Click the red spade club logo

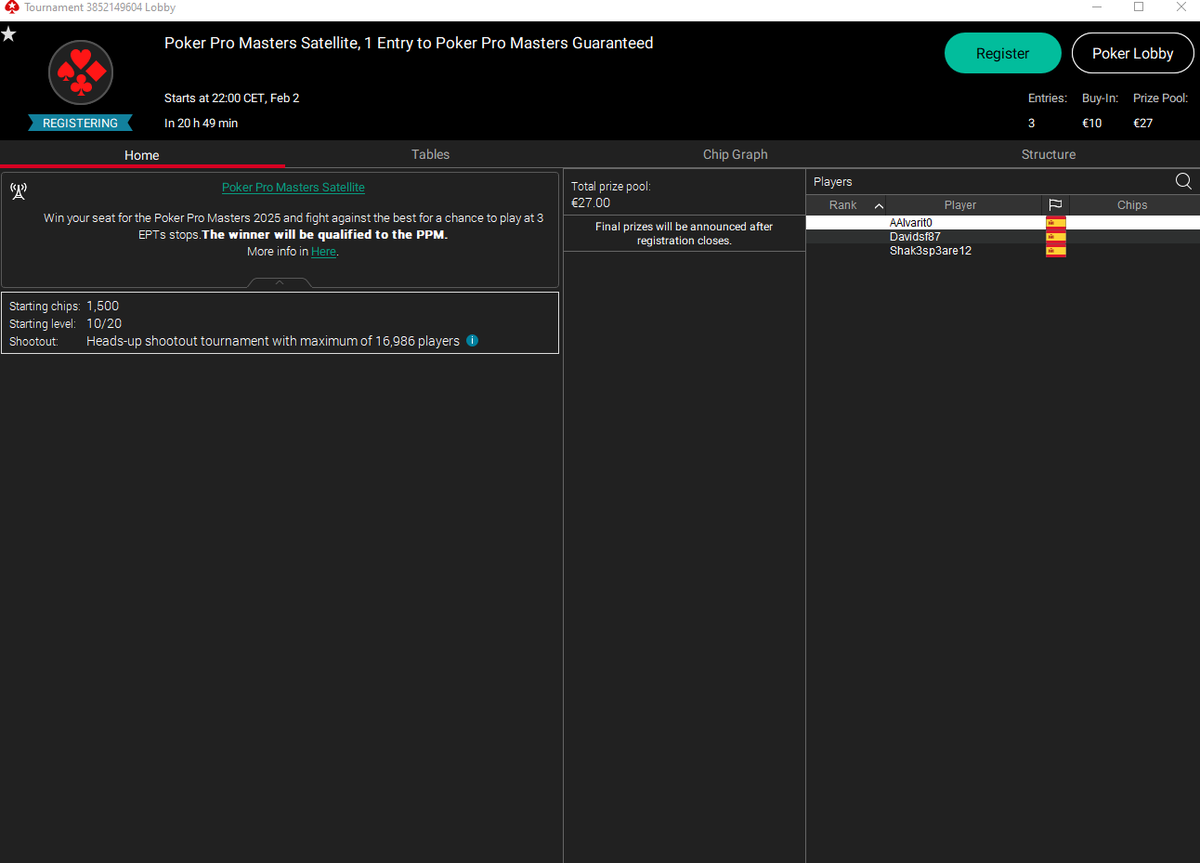point(81,72)
